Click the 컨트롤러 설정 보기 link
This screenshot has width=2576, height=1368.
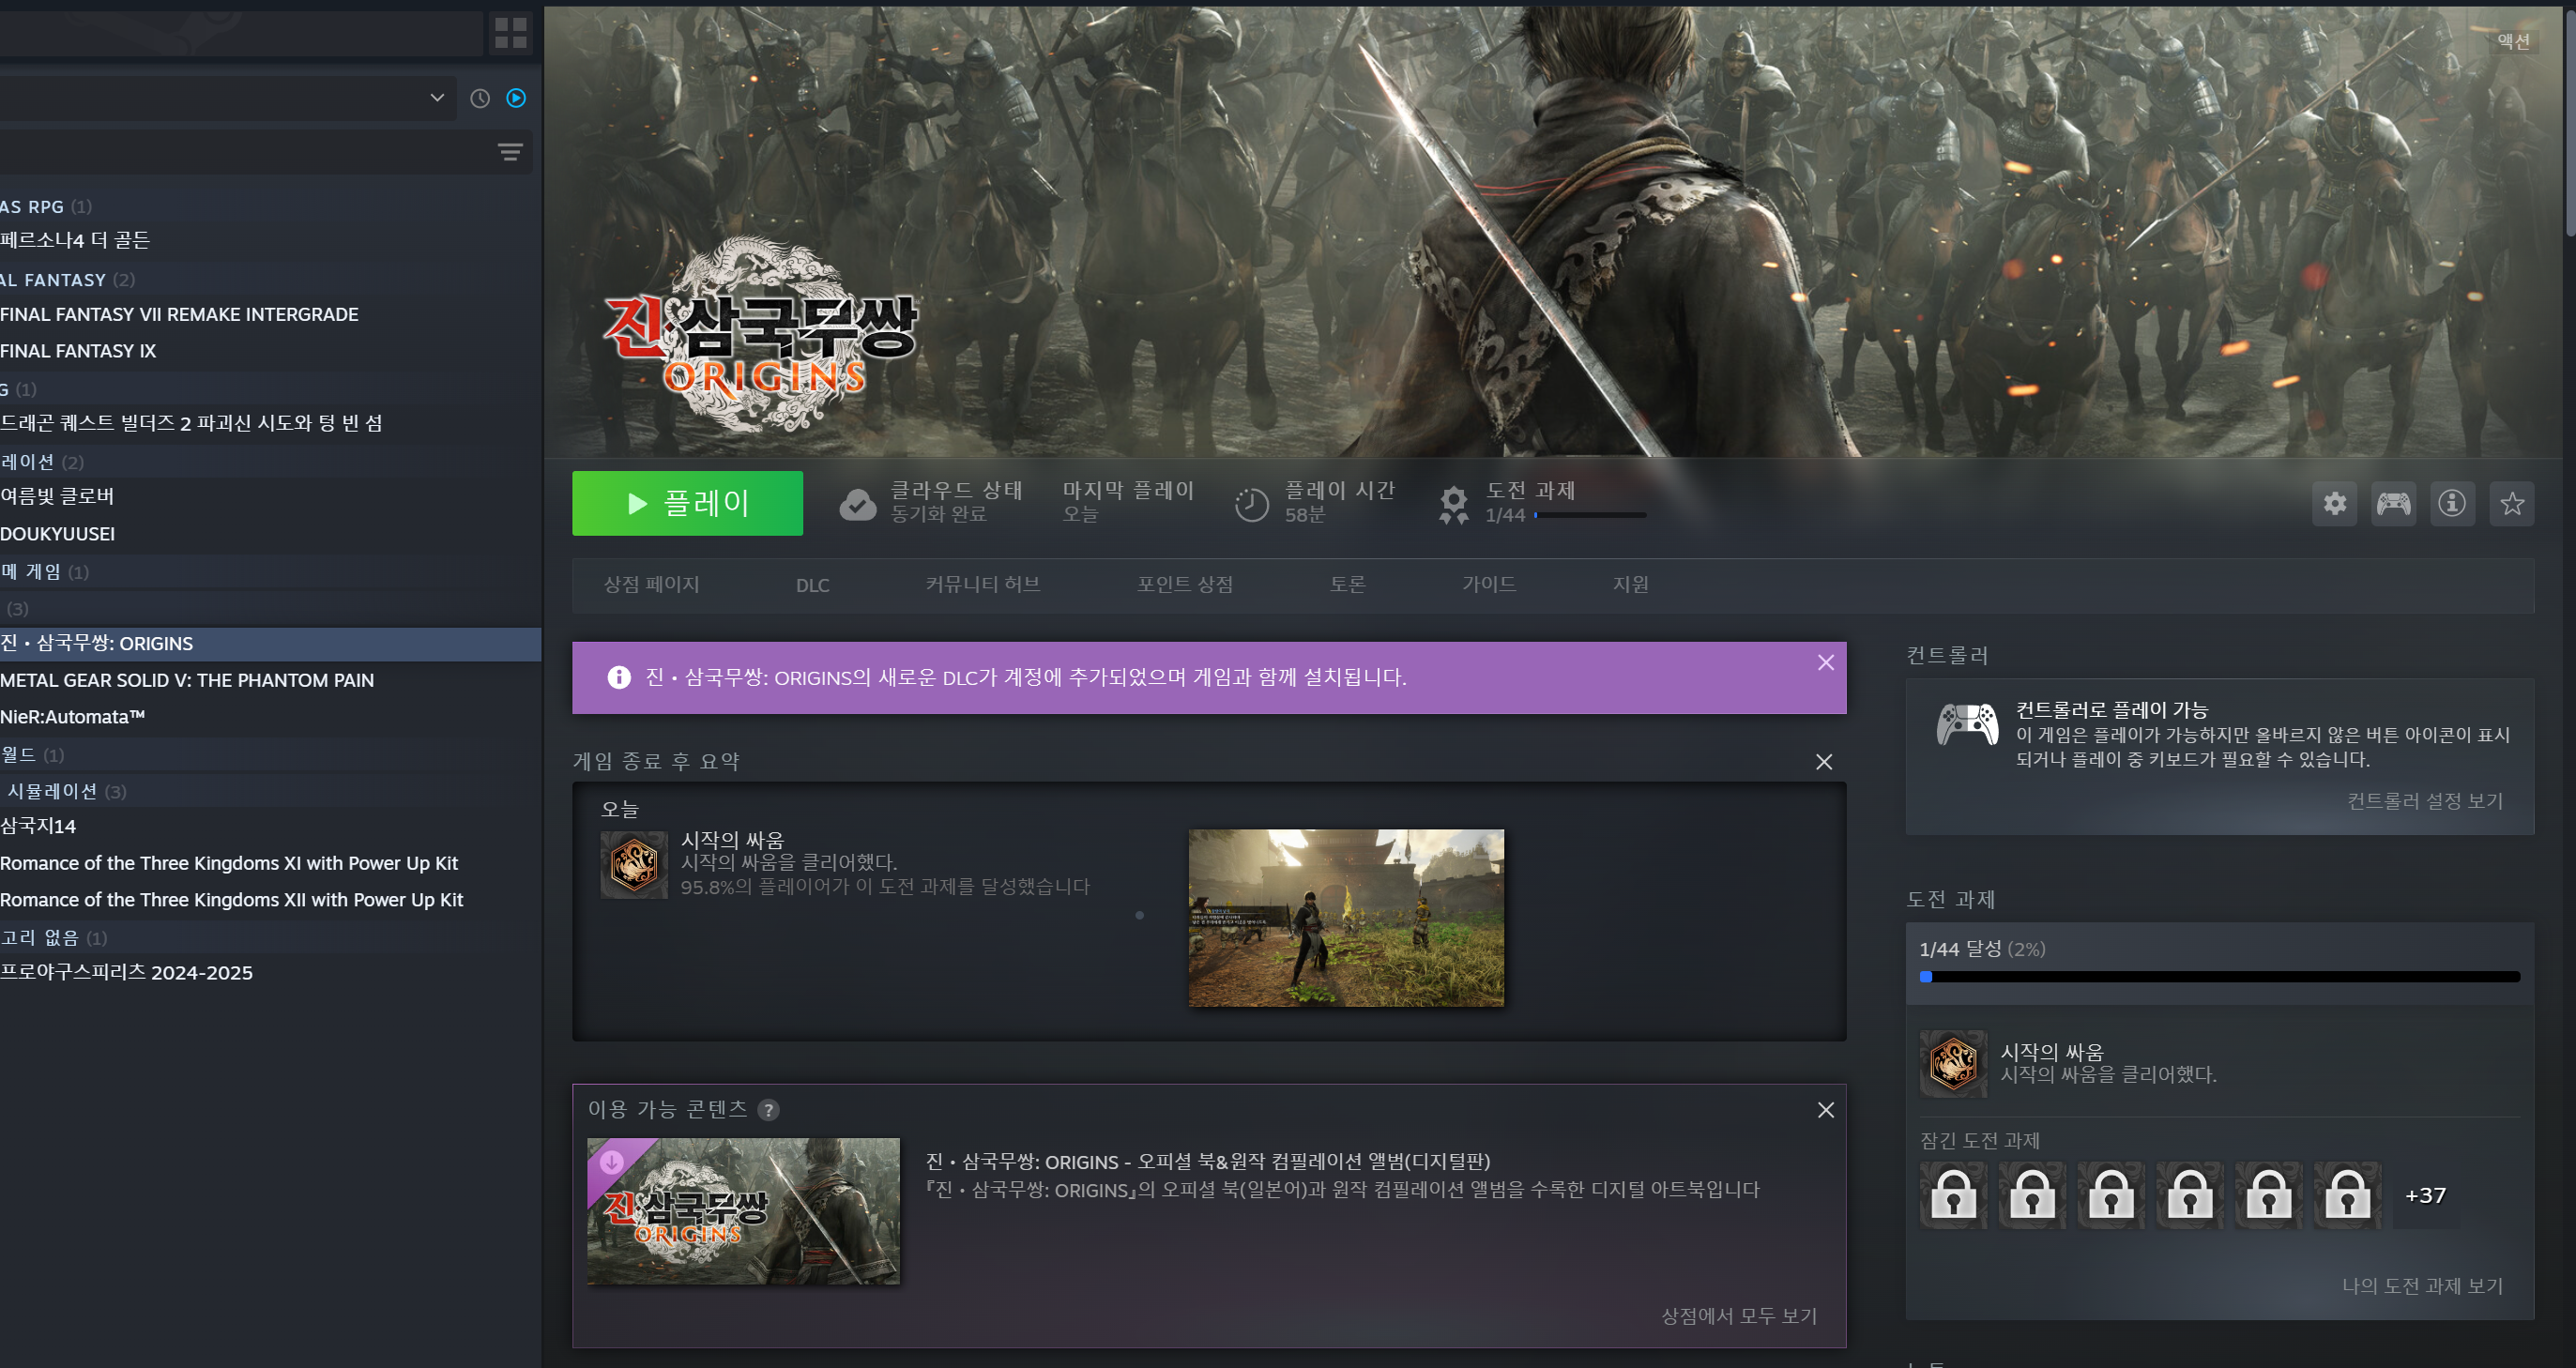2425,801
